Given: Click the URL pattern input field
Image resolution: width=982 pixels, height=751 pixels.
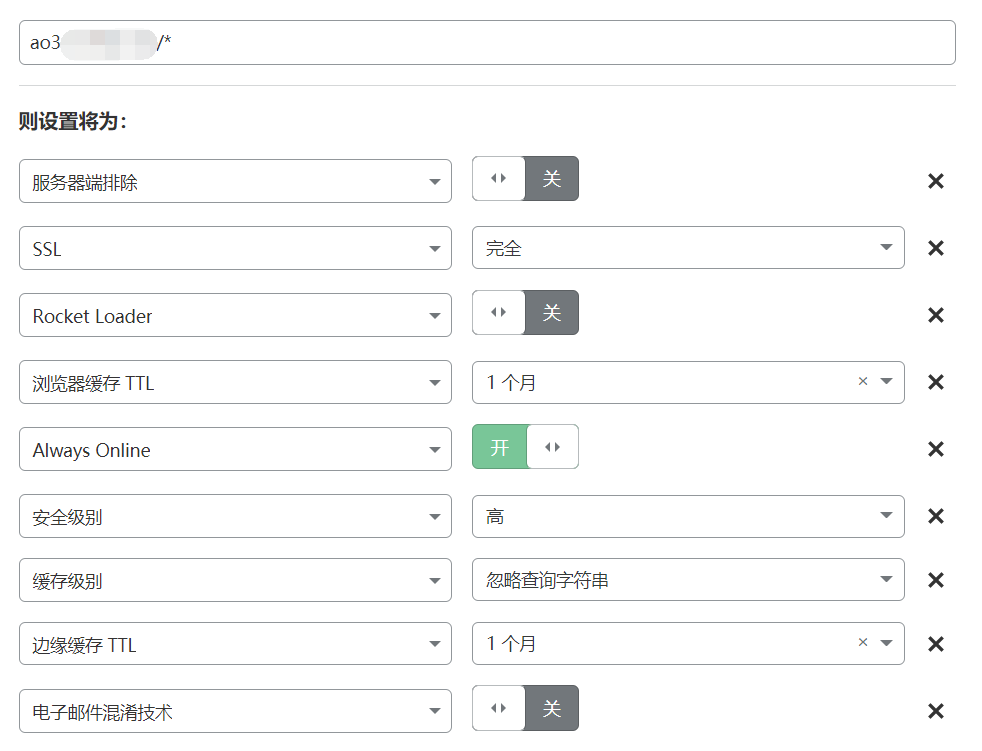Looking at the screenshot, I should click(488, 42).
